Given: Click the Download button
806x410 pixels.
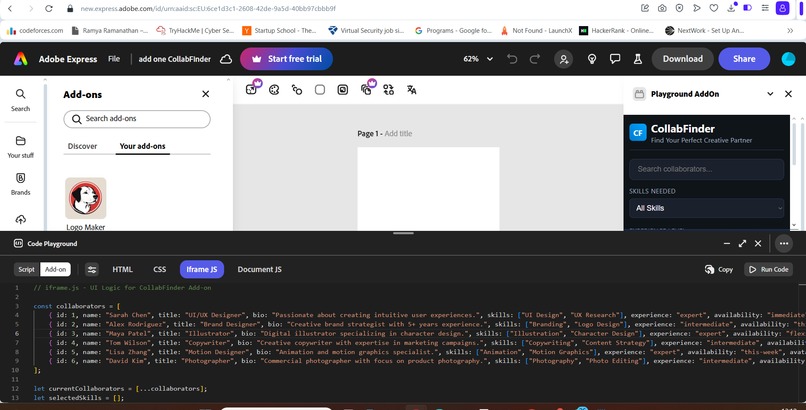Looking at the screenshot, I should pos(683,59).
